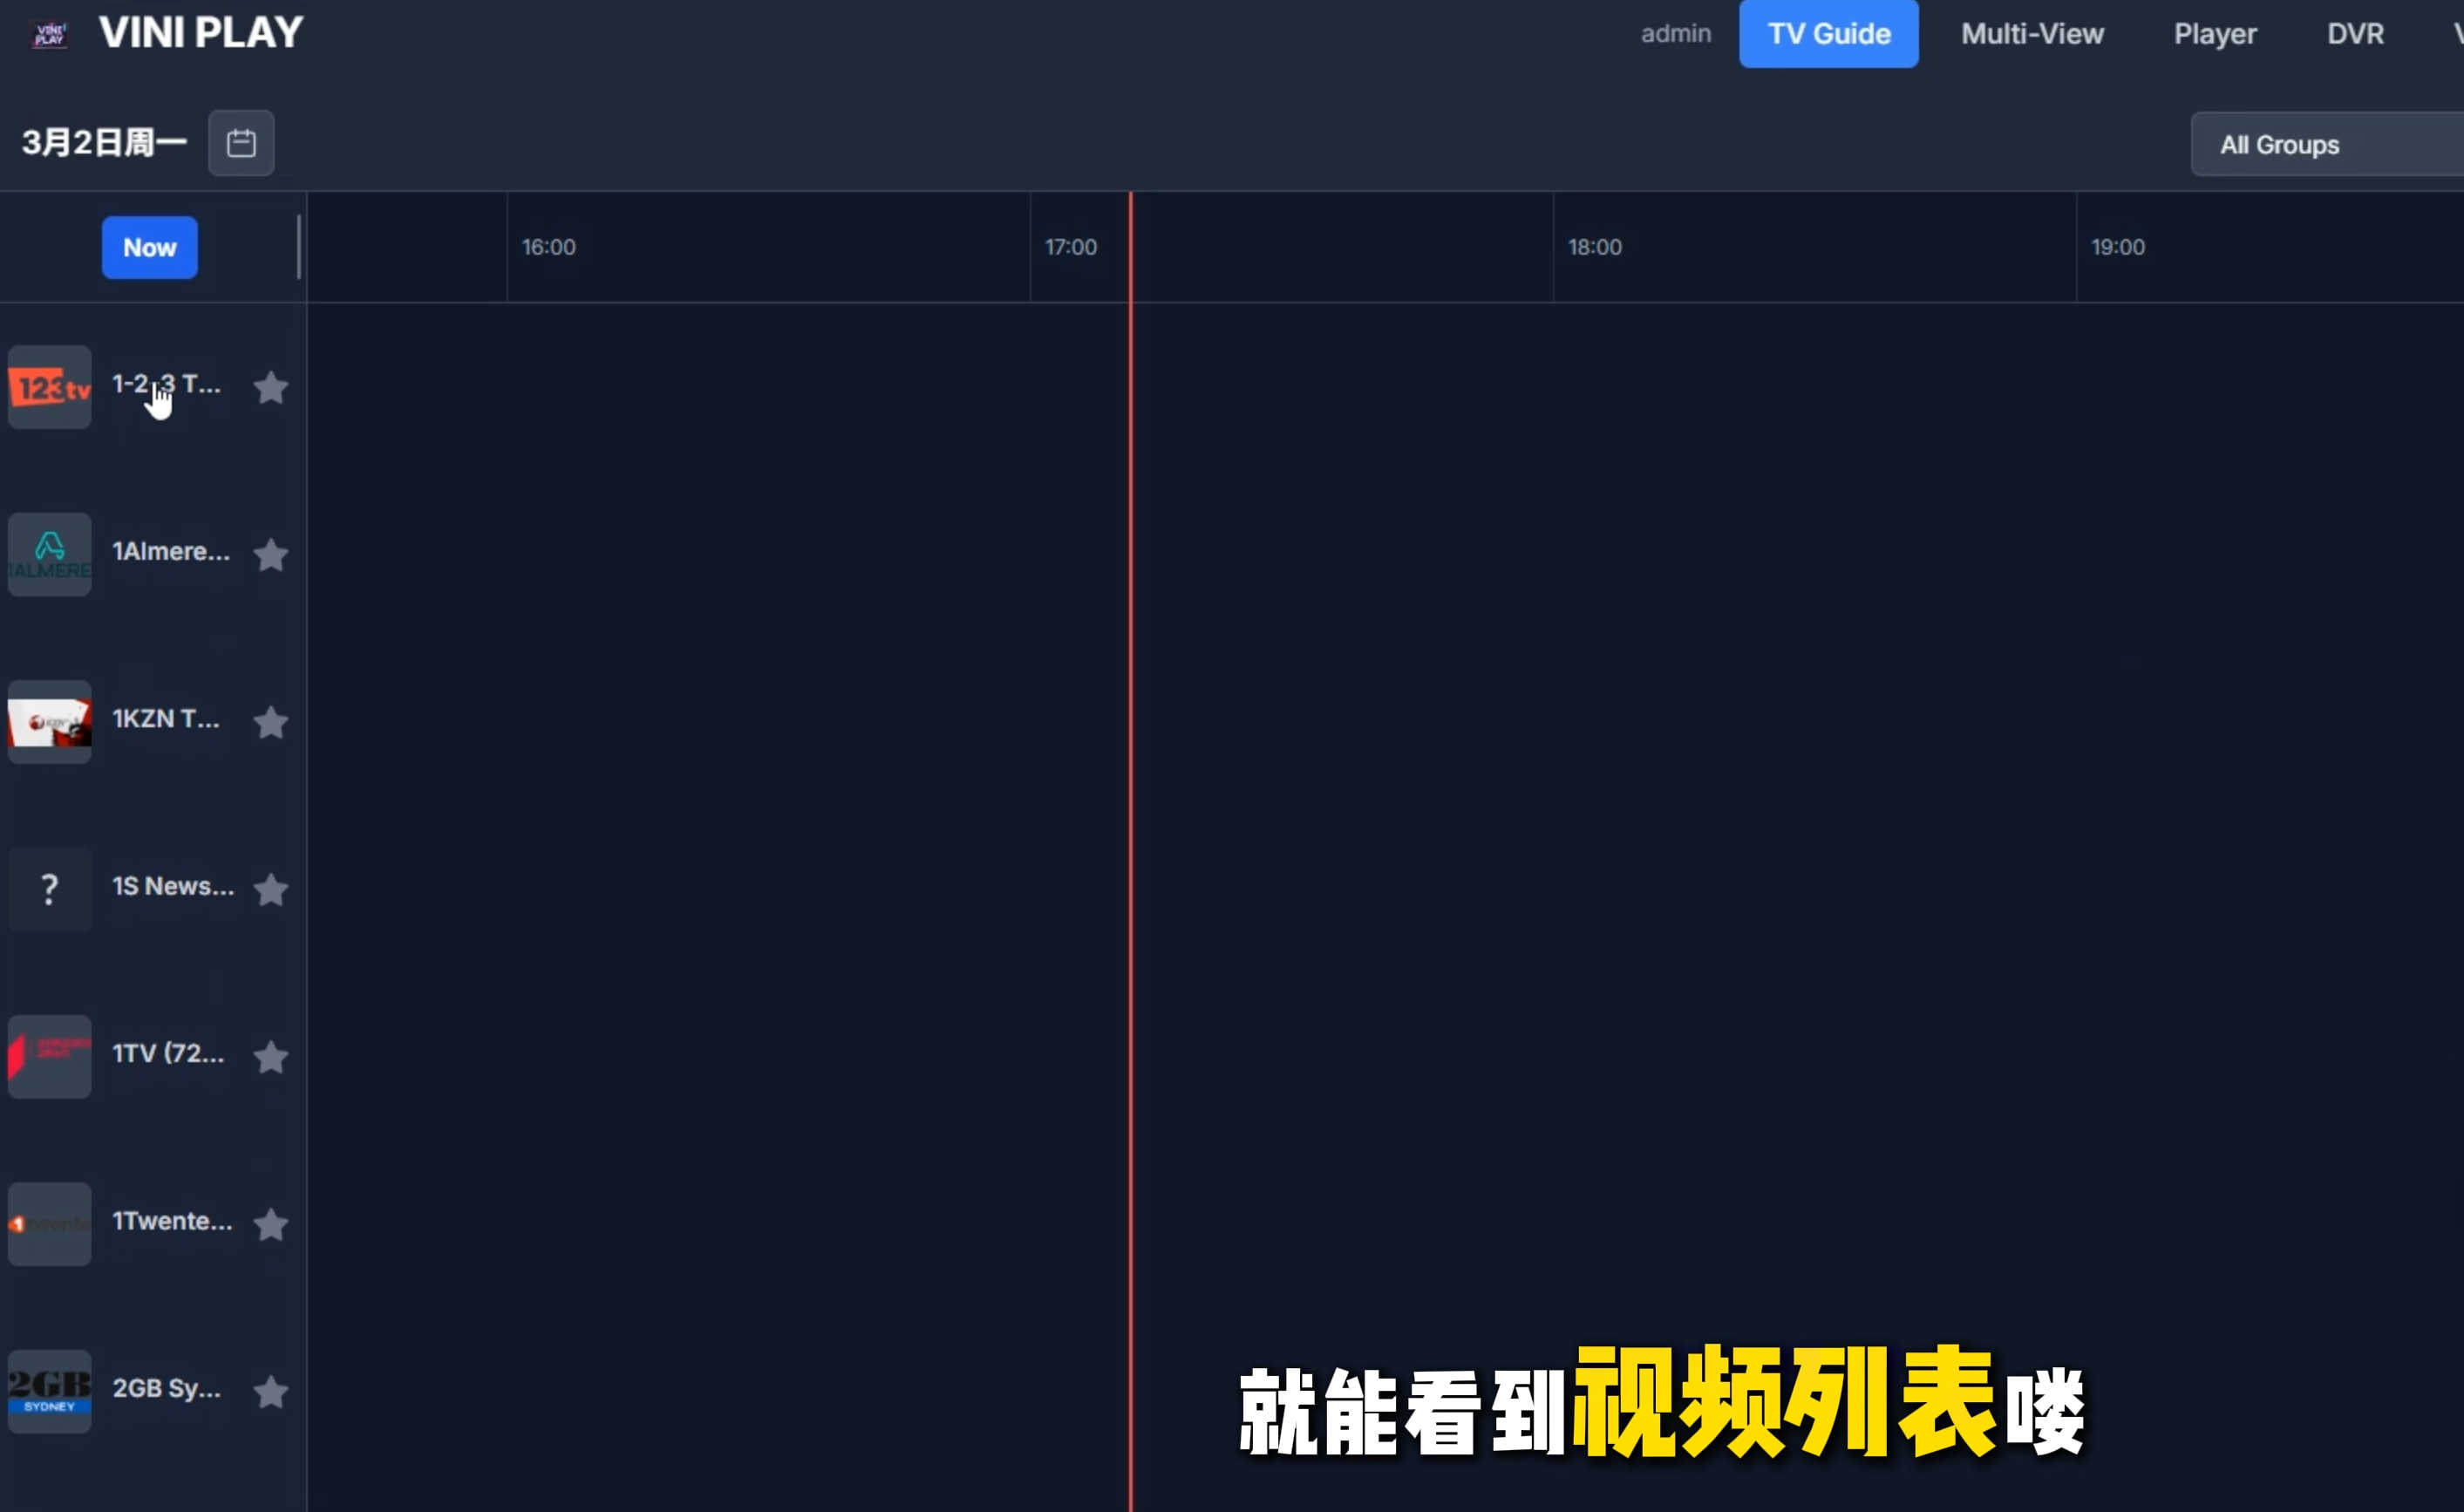The width and height of the screenshot is (2464, 1512).
Task: Click the admin user label
Action: click(1675, 34)
